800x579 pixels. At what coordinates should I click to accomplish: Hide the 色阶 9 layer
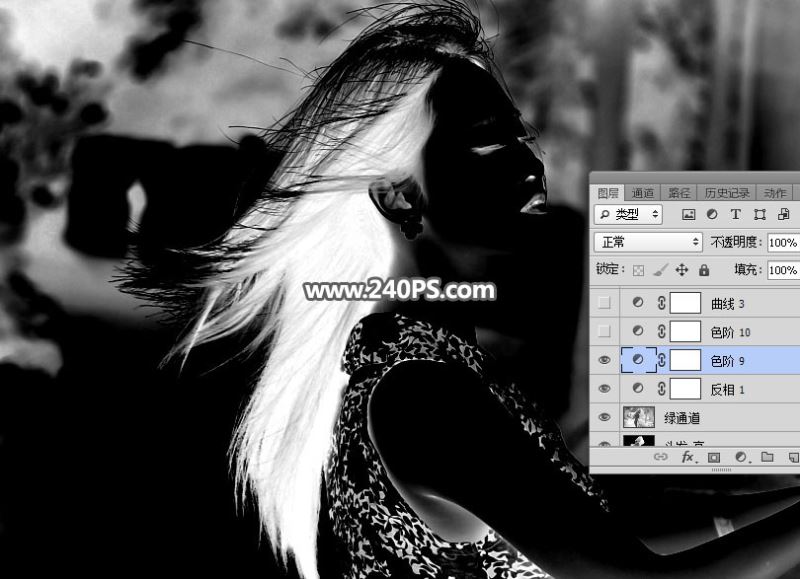[604, 360]
